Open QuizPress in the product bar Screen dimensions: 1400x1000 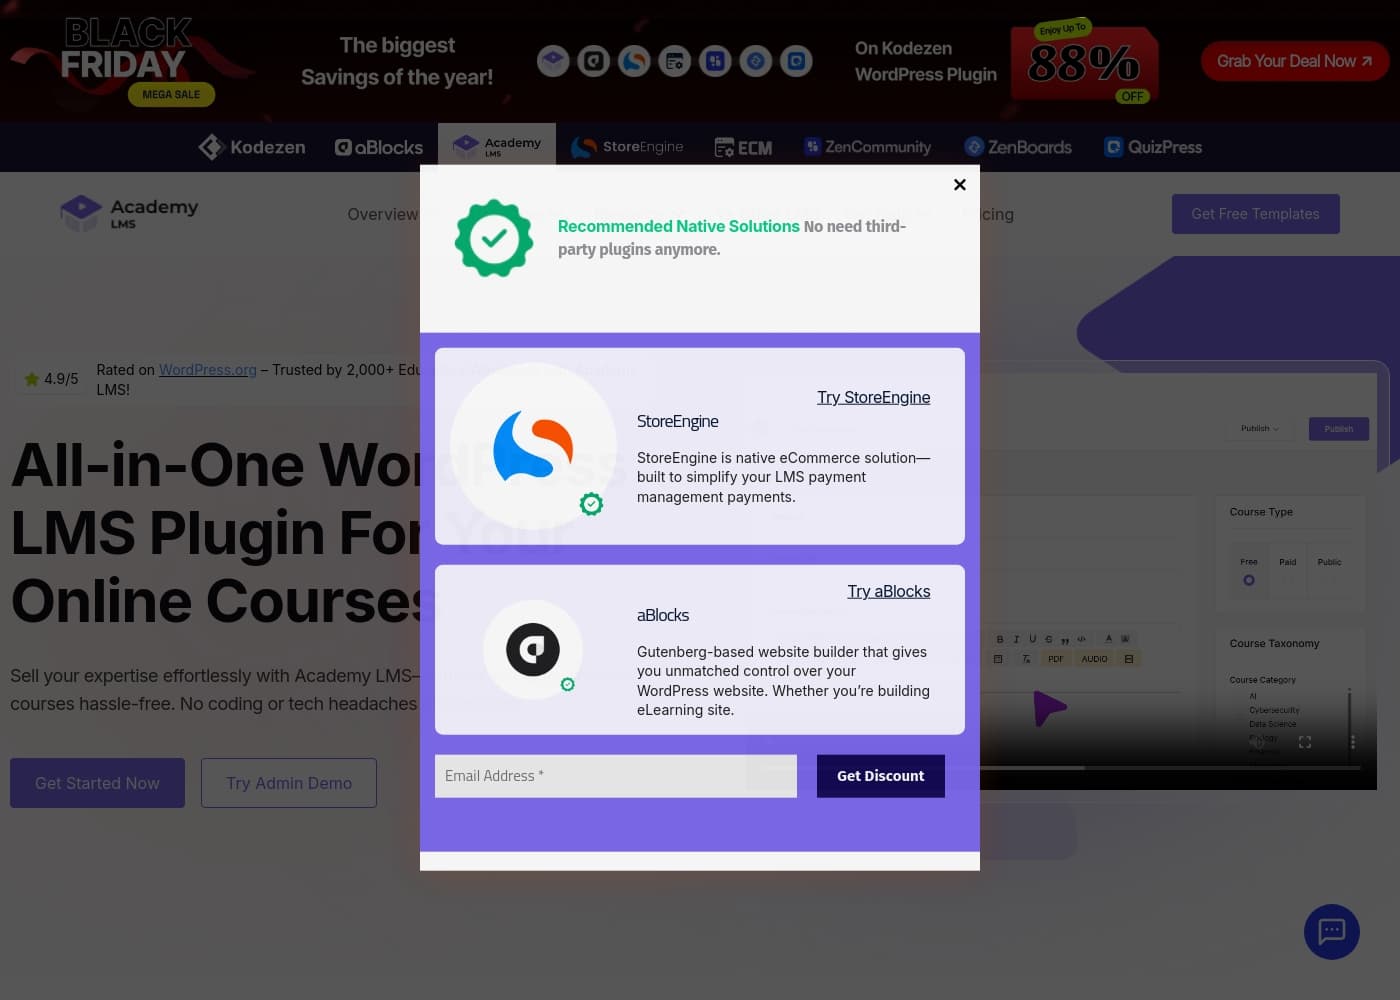click(1153, 147)
